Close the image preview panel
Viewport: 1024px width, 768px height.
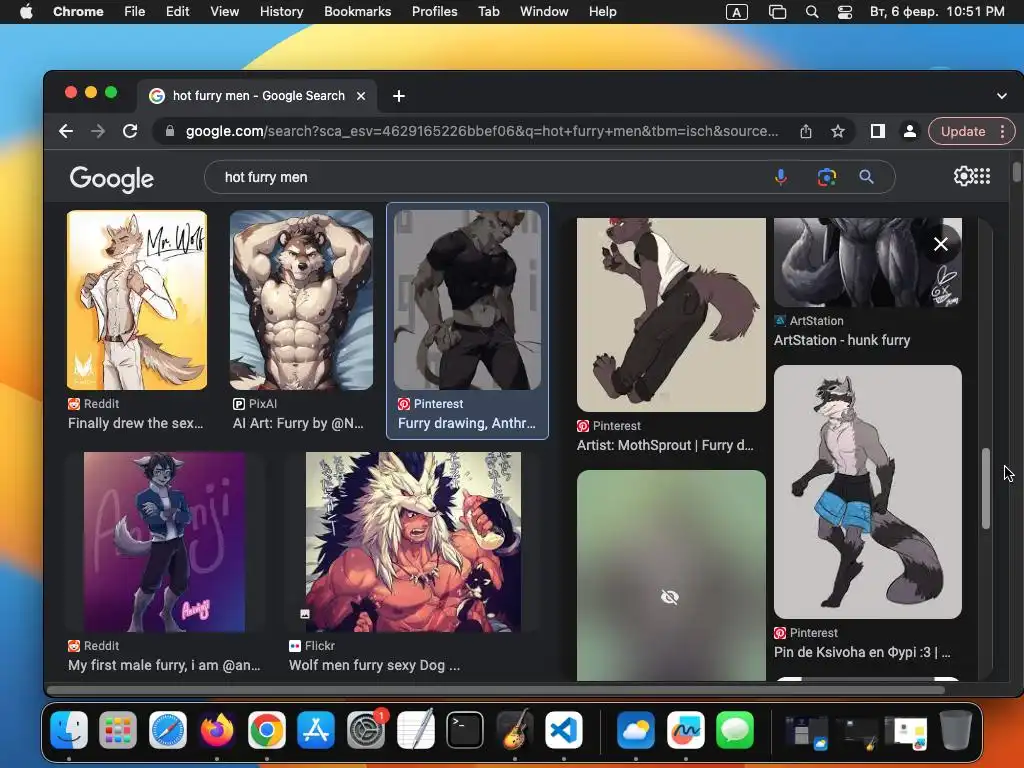(x=940, y=244)
